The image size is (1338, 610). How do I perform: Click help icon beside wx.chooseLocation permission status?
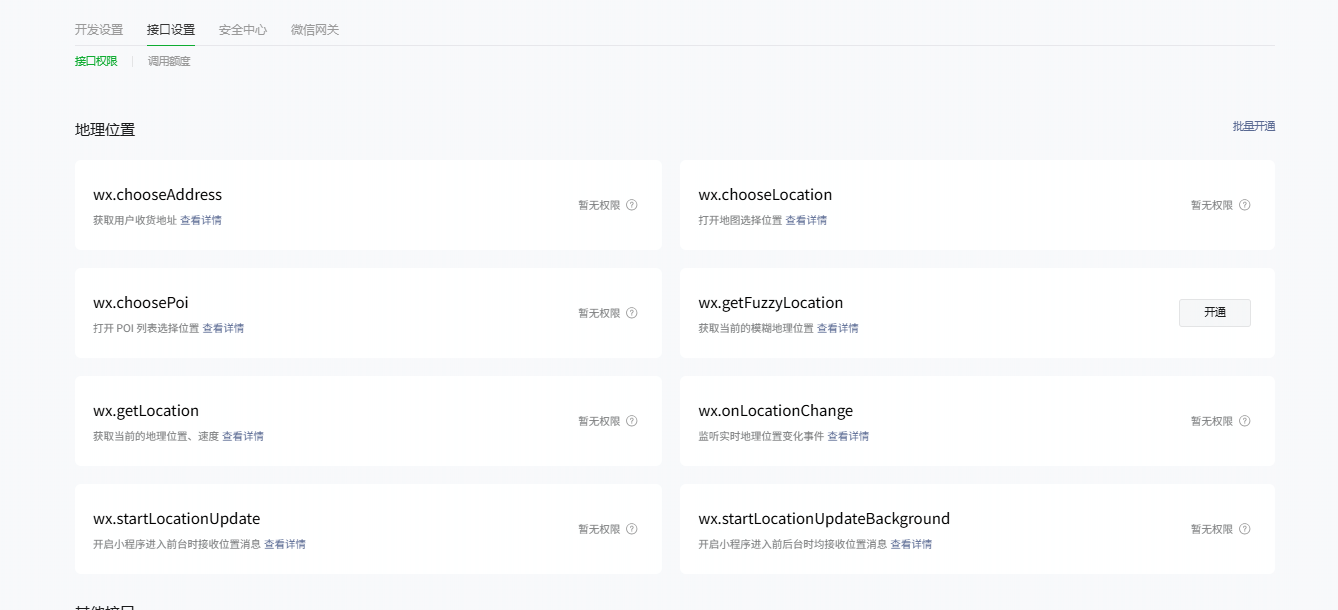pyautogui.click(x=1245, y=205)
